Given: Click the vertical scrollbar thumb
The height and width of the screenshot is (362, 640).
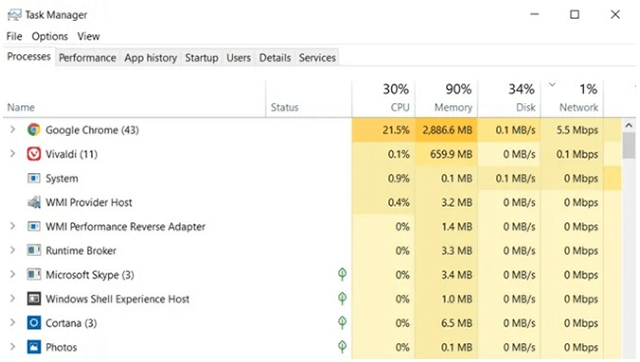Looking at the screenshot, I should click(629, 145).
